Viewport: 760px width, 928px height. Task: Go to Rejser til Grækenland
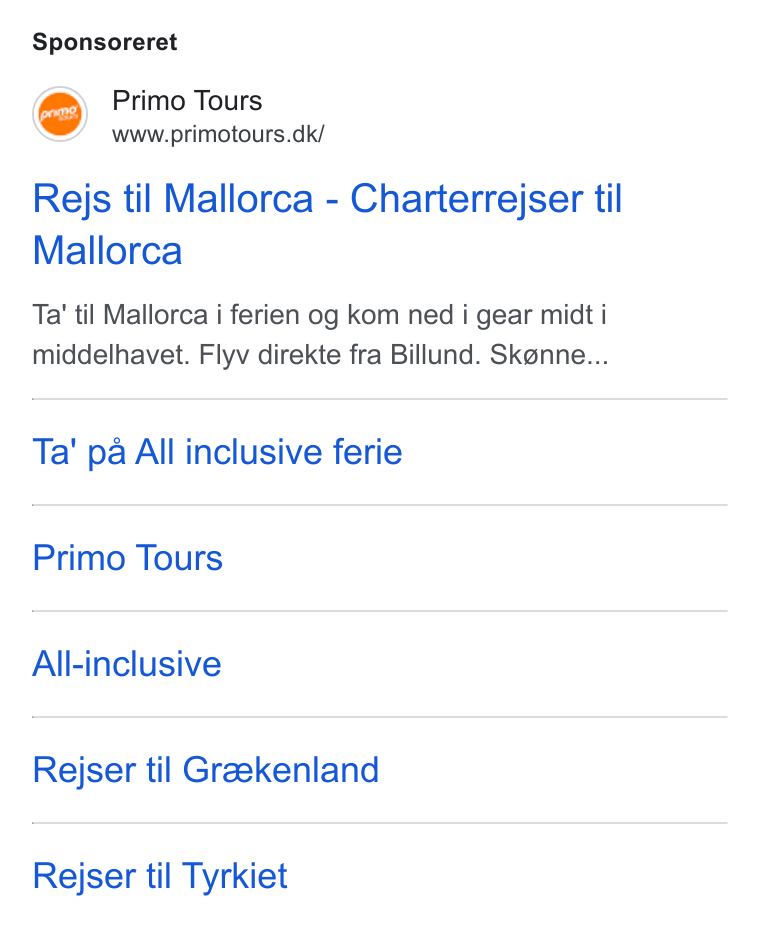tap(206, 769)
